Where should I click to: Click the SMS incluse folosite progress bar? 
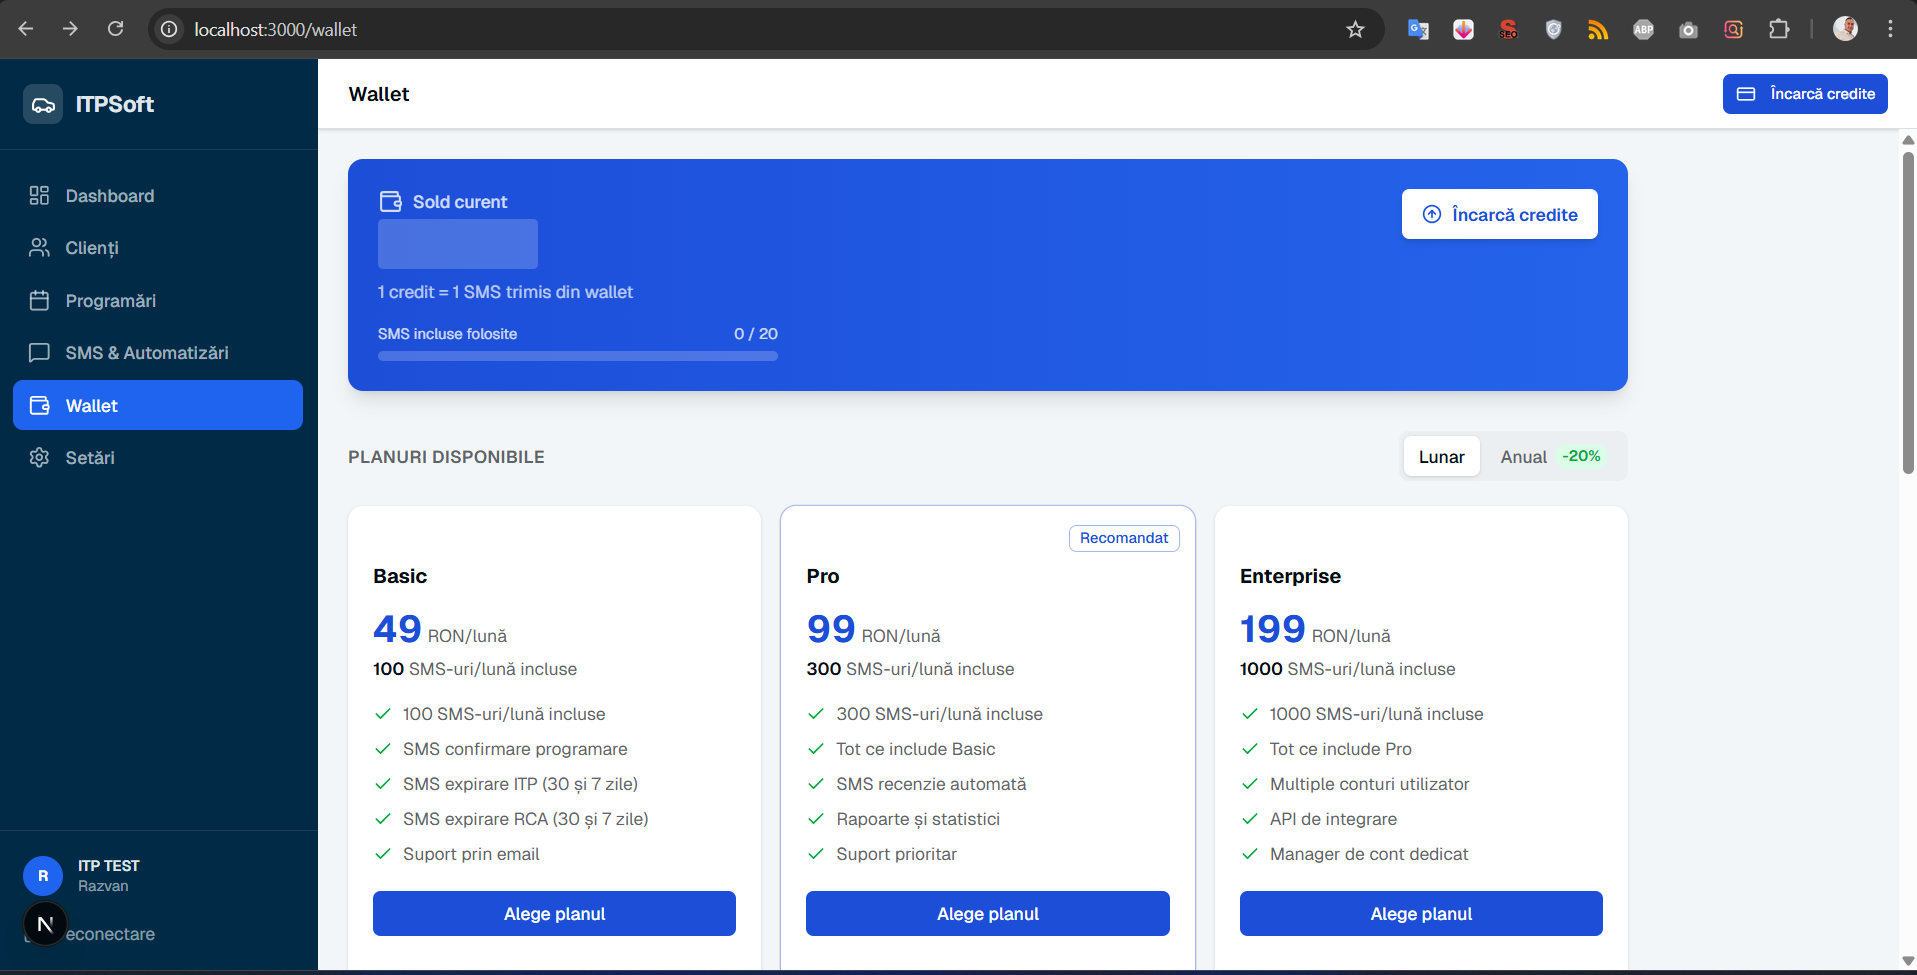(x=578, y=356)
